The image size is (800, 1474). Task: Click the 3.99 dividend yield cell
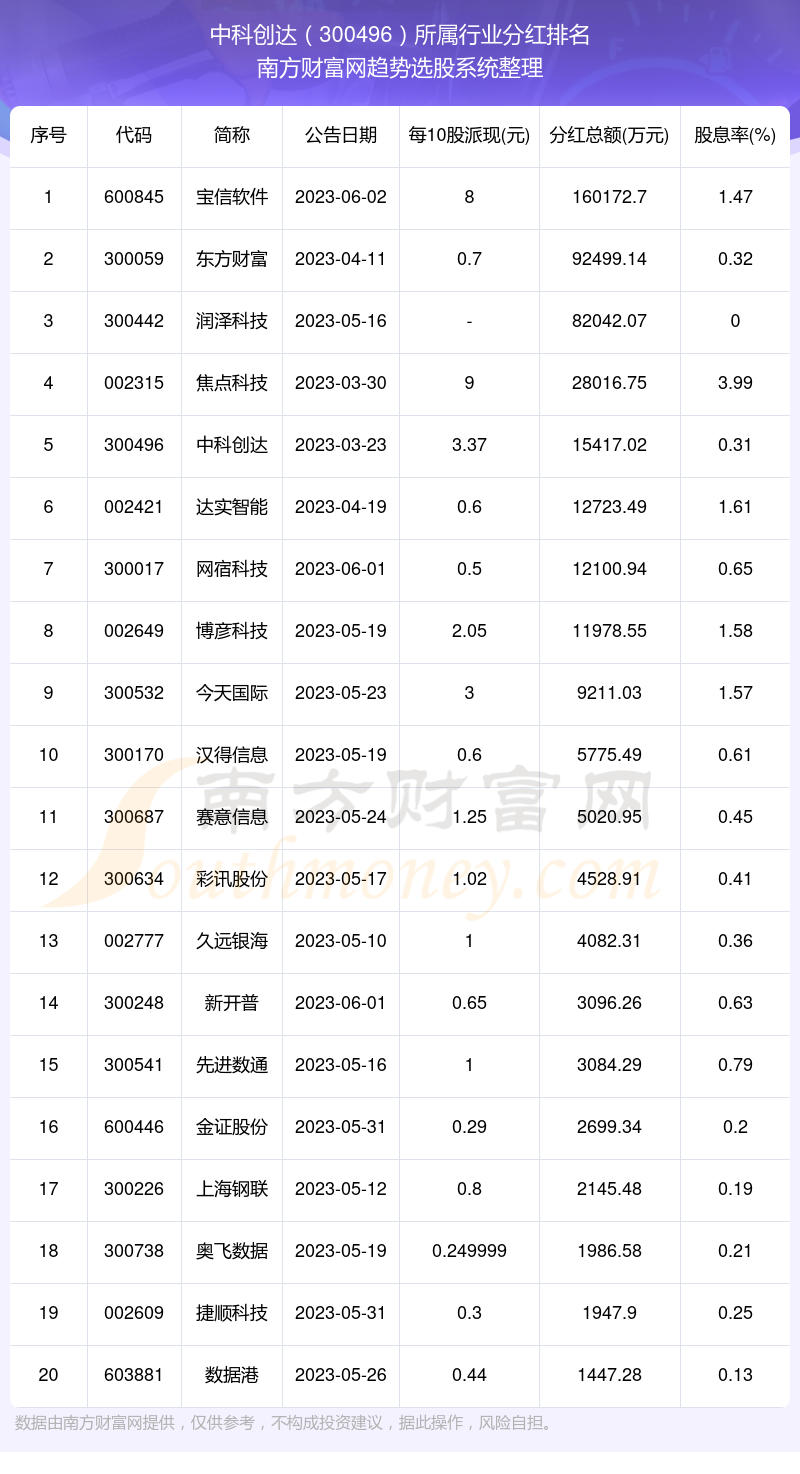point(735,383)
